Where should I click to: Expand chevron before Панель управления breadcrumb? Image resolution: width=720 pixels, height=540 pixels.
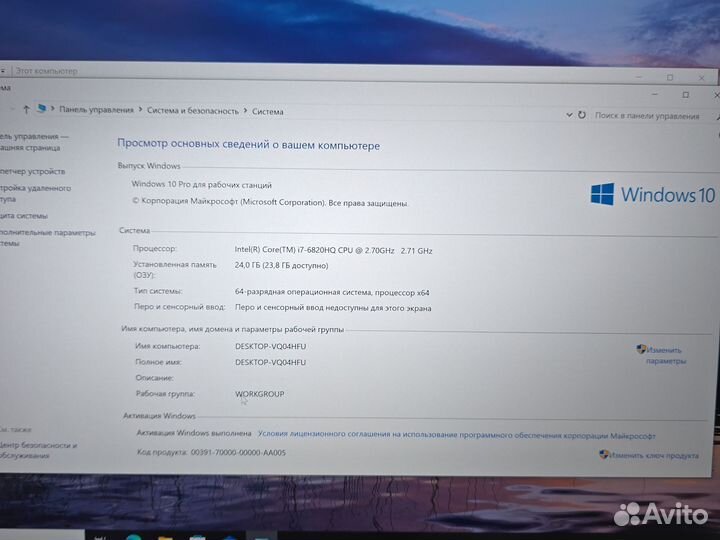52,109
